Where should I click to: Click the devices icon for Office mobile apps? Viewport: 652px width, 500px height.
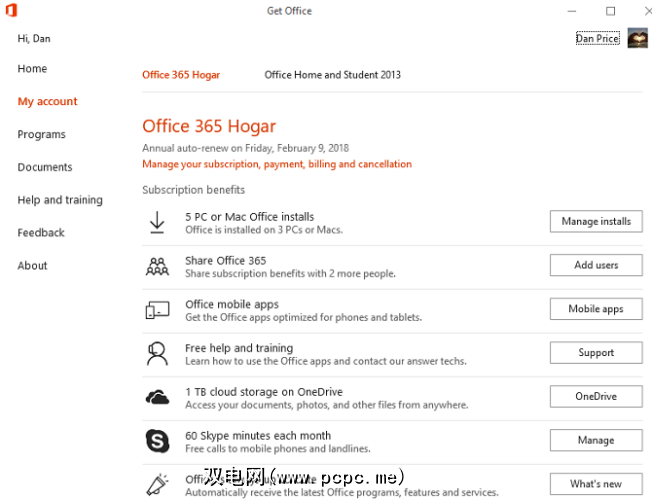(x=157, y=310)
